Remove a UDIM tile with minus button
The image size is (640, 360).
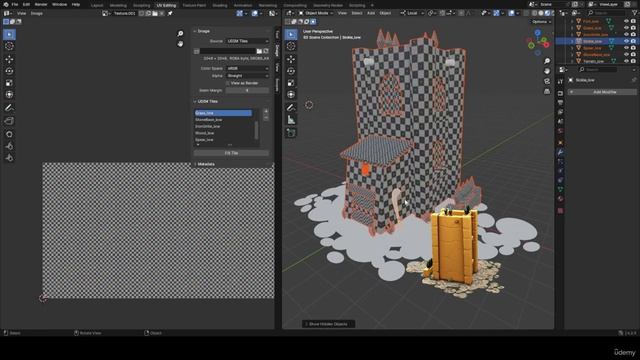pyautogui.click(x=266, y=118)
